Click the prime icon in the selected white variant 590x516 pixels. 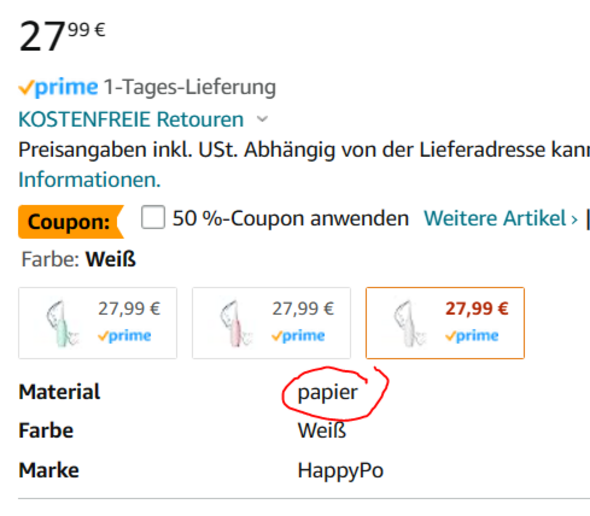[x=472, y=335]
